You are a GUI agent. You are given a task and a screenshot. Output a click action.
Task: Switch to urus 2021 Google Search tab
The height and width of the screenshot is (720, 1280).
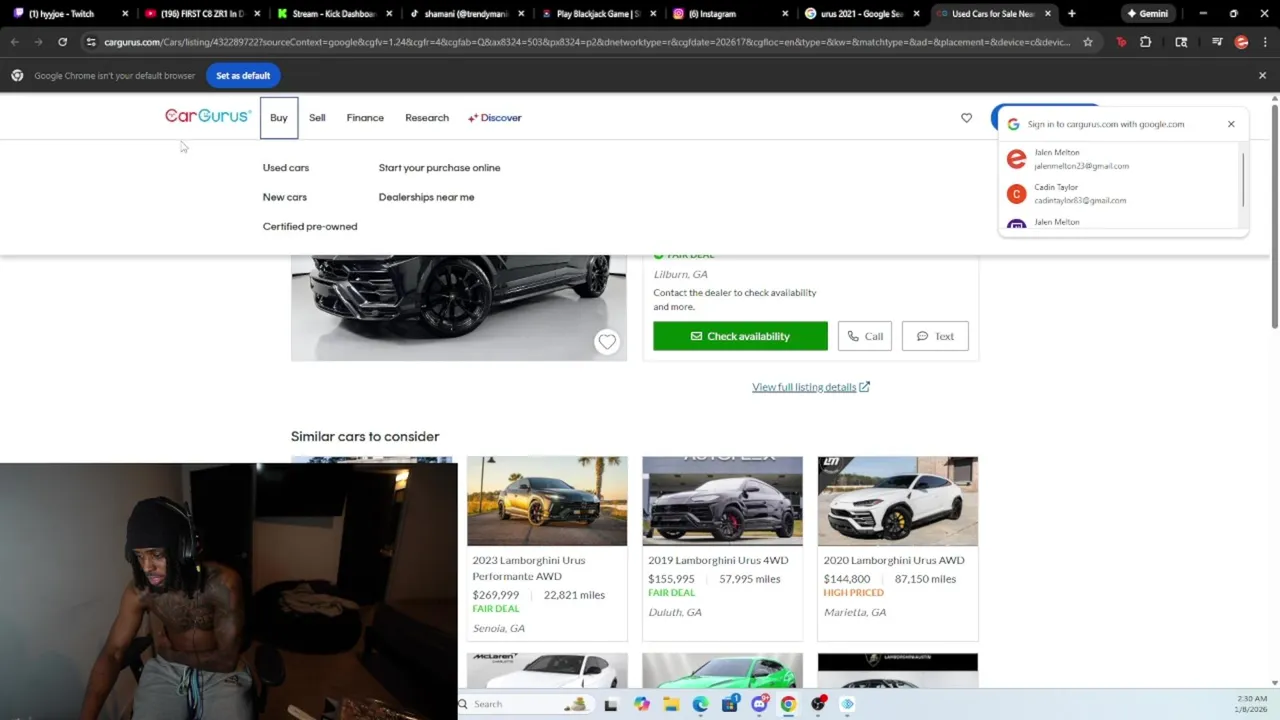pos(862,14)
